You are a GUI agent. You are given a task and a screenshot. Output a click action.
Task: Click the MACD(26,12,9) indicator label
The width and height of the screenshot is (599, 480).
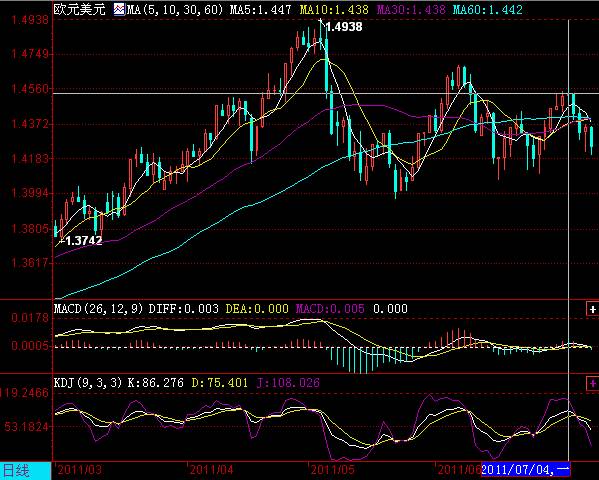pos(99,308)
